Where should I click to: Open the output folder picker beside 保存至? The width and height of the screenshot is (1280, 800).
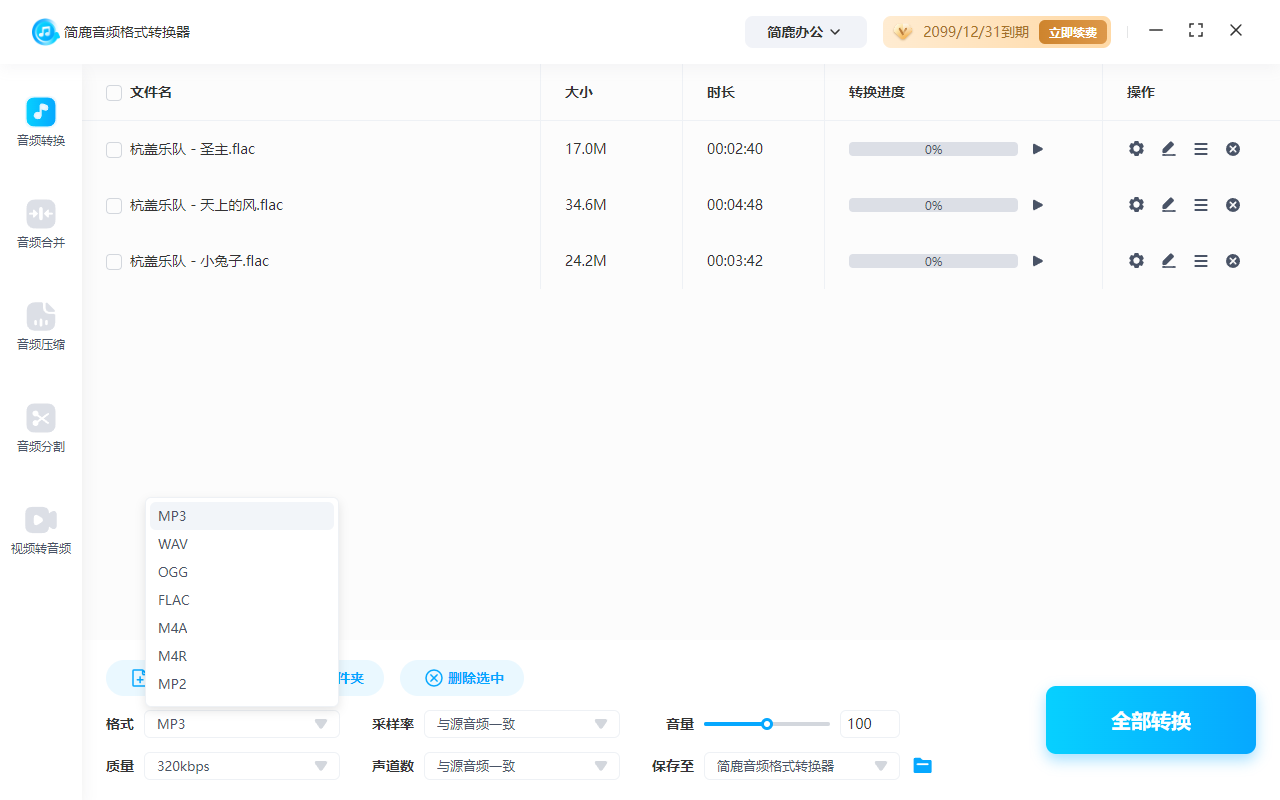tap(922, 765)
